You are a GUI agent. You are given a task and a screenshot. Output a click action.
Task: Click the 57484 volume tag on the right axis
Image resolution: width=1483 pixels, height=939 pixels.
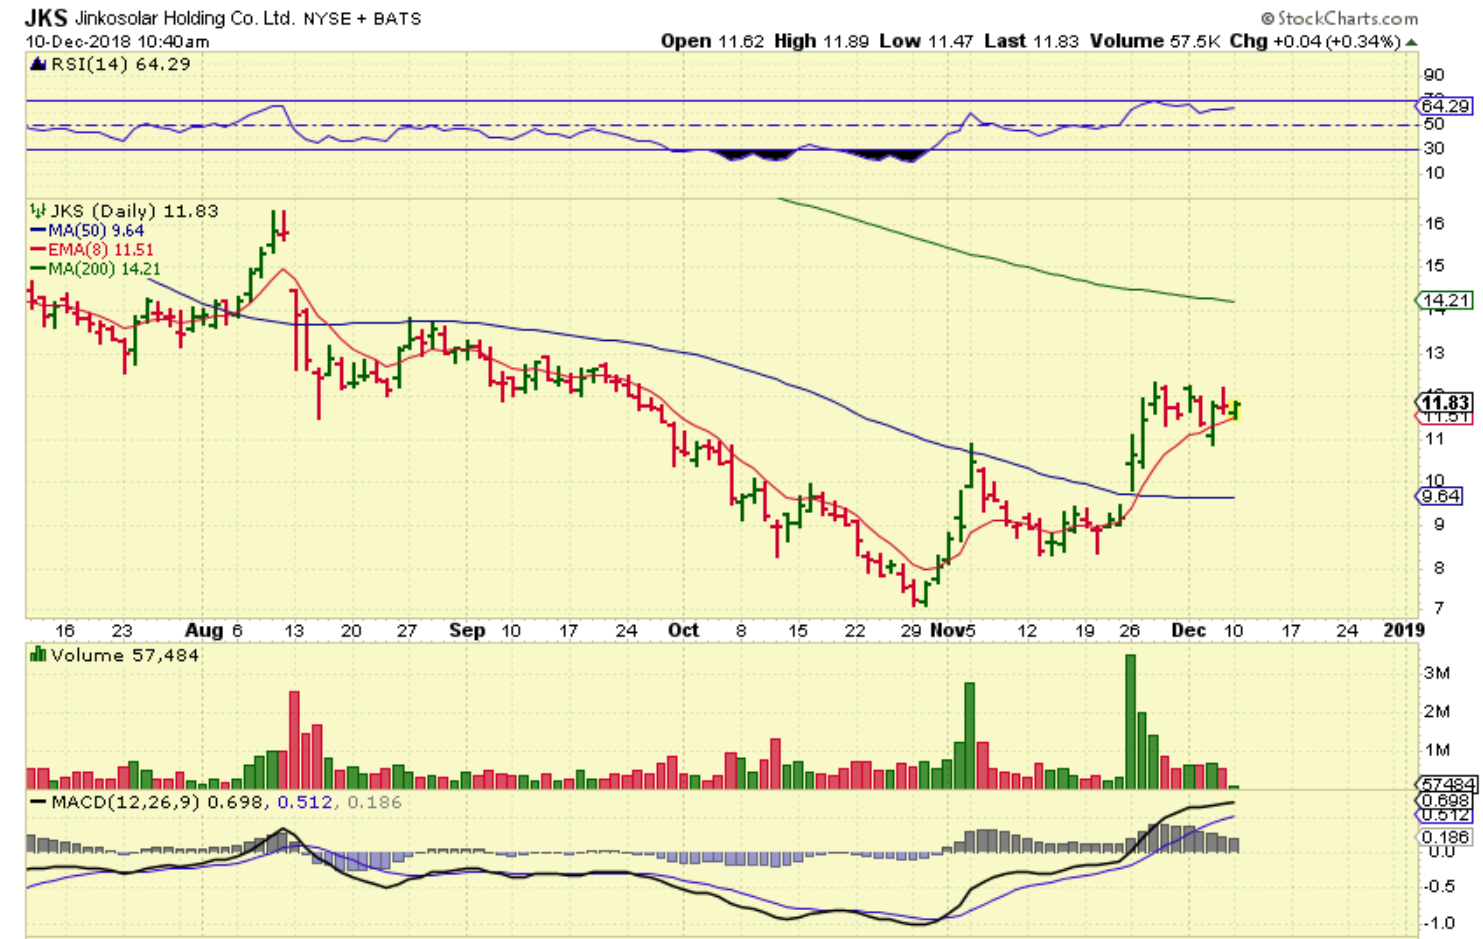[1447, 785]
